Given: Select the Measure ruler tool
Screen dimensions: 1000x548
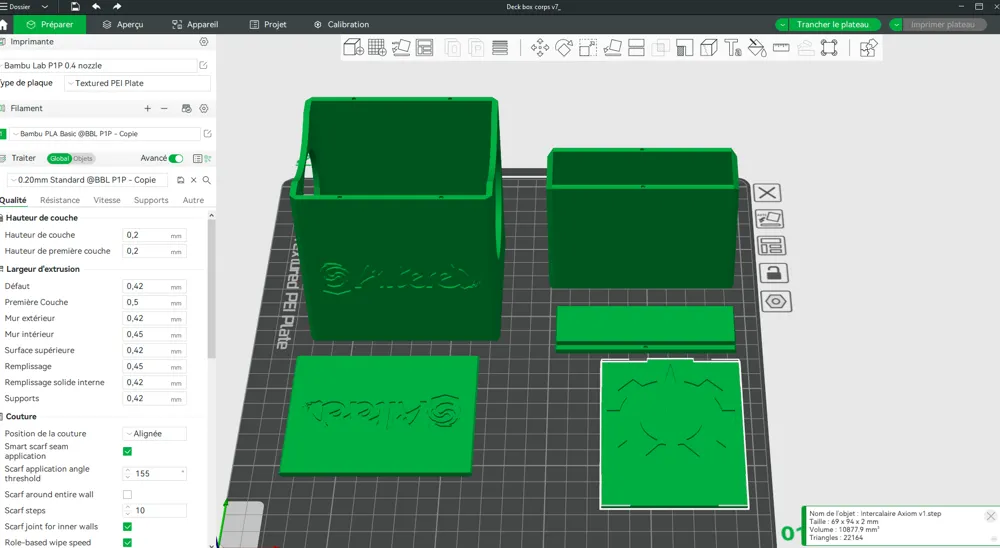Looking at the screenshot, I should point(781,47).
